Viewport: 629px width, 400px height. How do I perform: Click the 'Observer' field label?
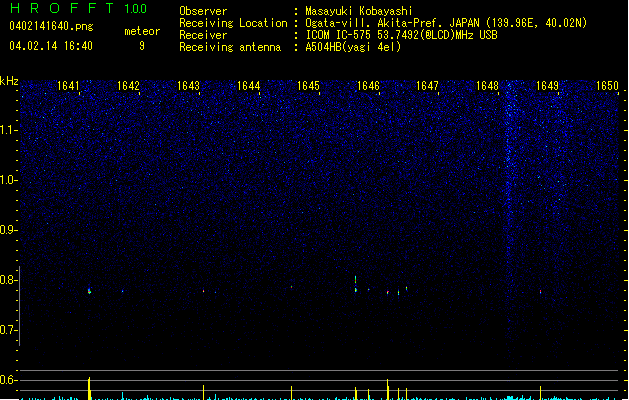point(203,11)
